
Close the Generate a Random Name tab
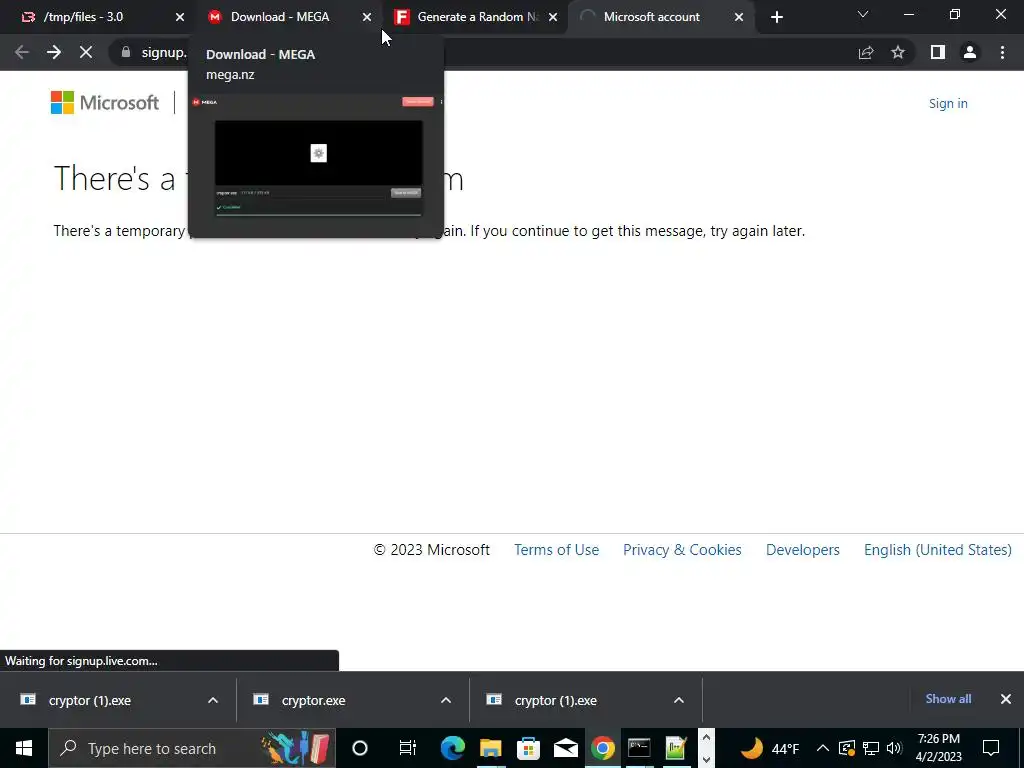[x=553, y=17]
